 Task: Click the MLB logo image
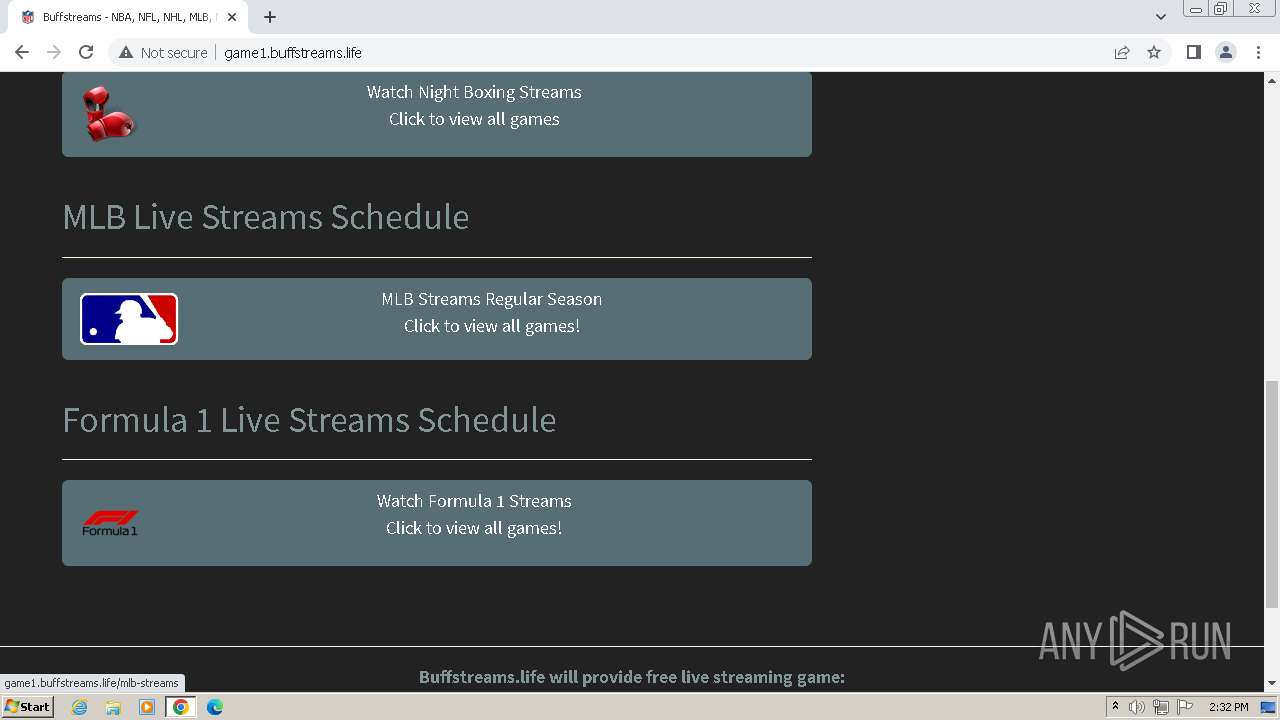[129, 319]
